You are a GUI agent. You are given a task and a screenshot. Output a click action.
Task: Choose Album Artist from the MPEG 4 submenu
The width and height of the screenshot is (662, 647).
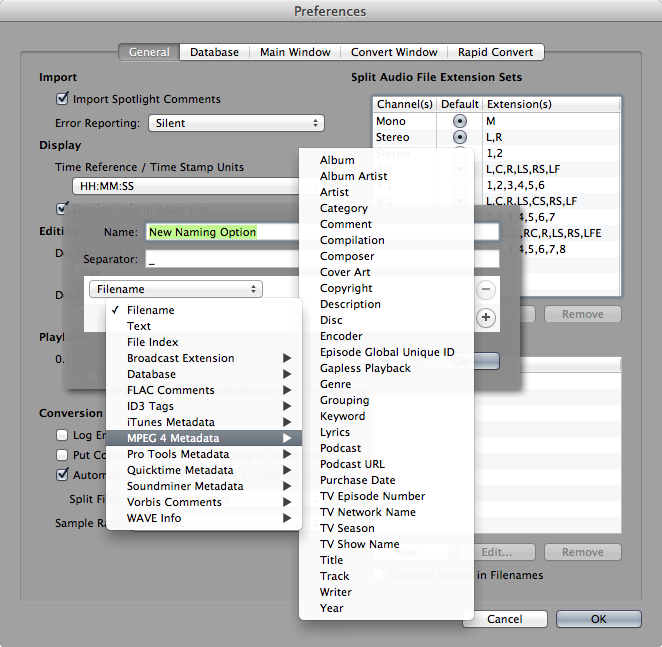[x=353, y=176]
